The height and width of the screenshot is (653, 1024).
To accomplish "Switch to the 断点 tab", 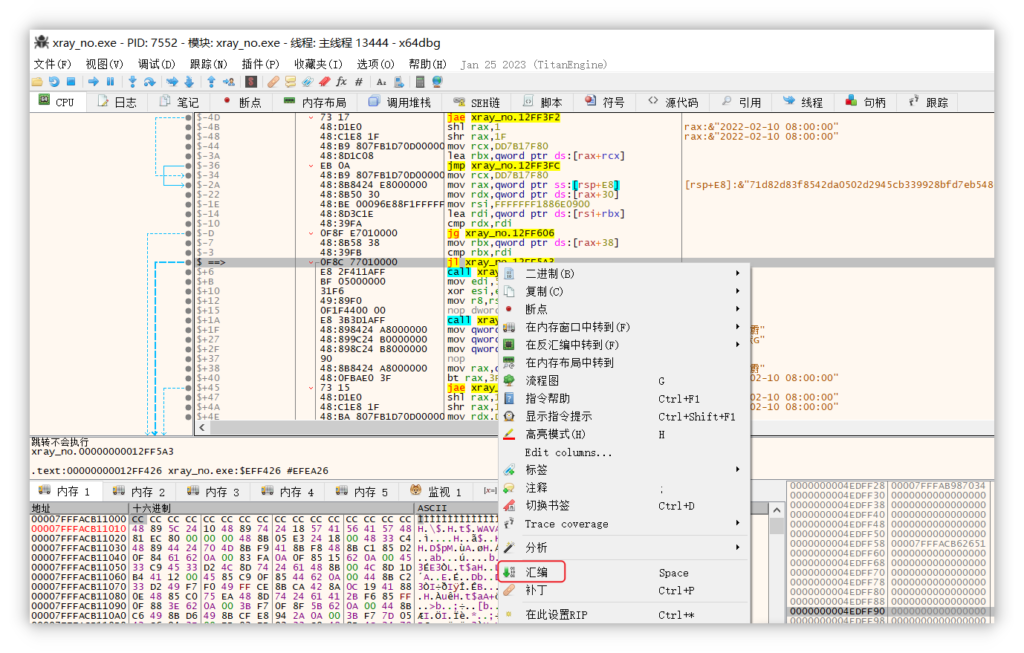I will tap(242, 102).
